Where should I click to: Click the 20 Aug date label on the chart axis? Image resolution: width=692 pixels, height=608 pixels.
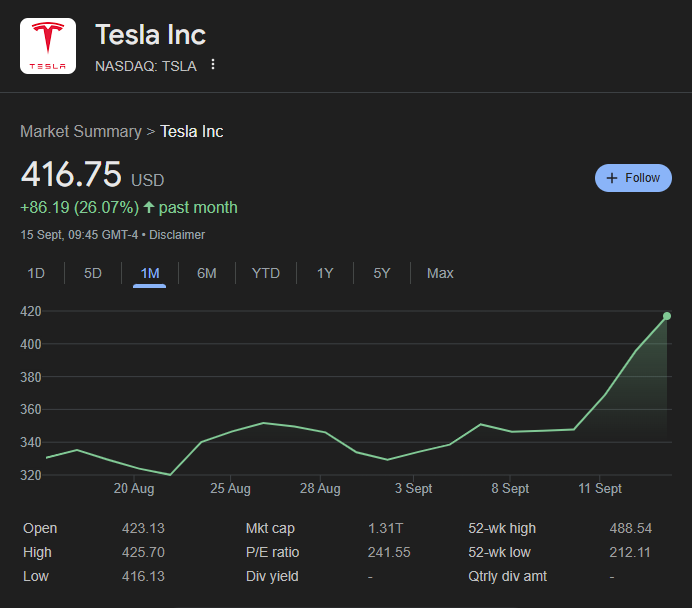point(134,488)
